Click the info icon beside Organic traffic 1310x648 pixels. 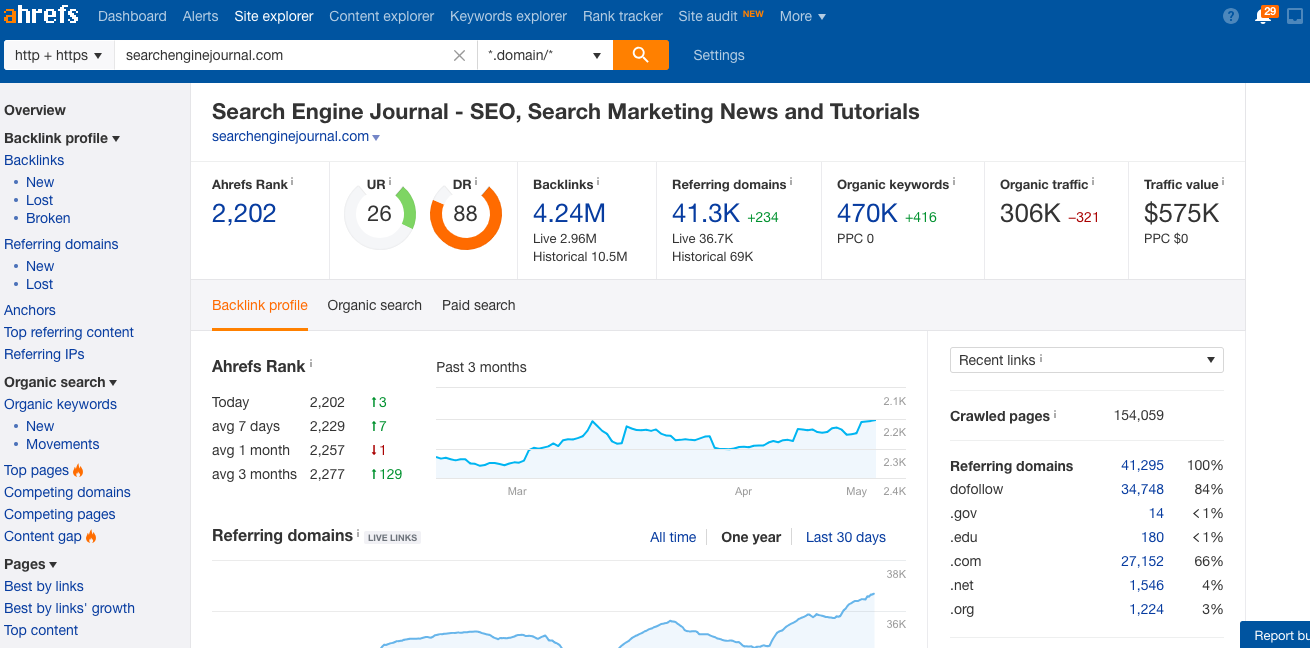(1093, 182)
